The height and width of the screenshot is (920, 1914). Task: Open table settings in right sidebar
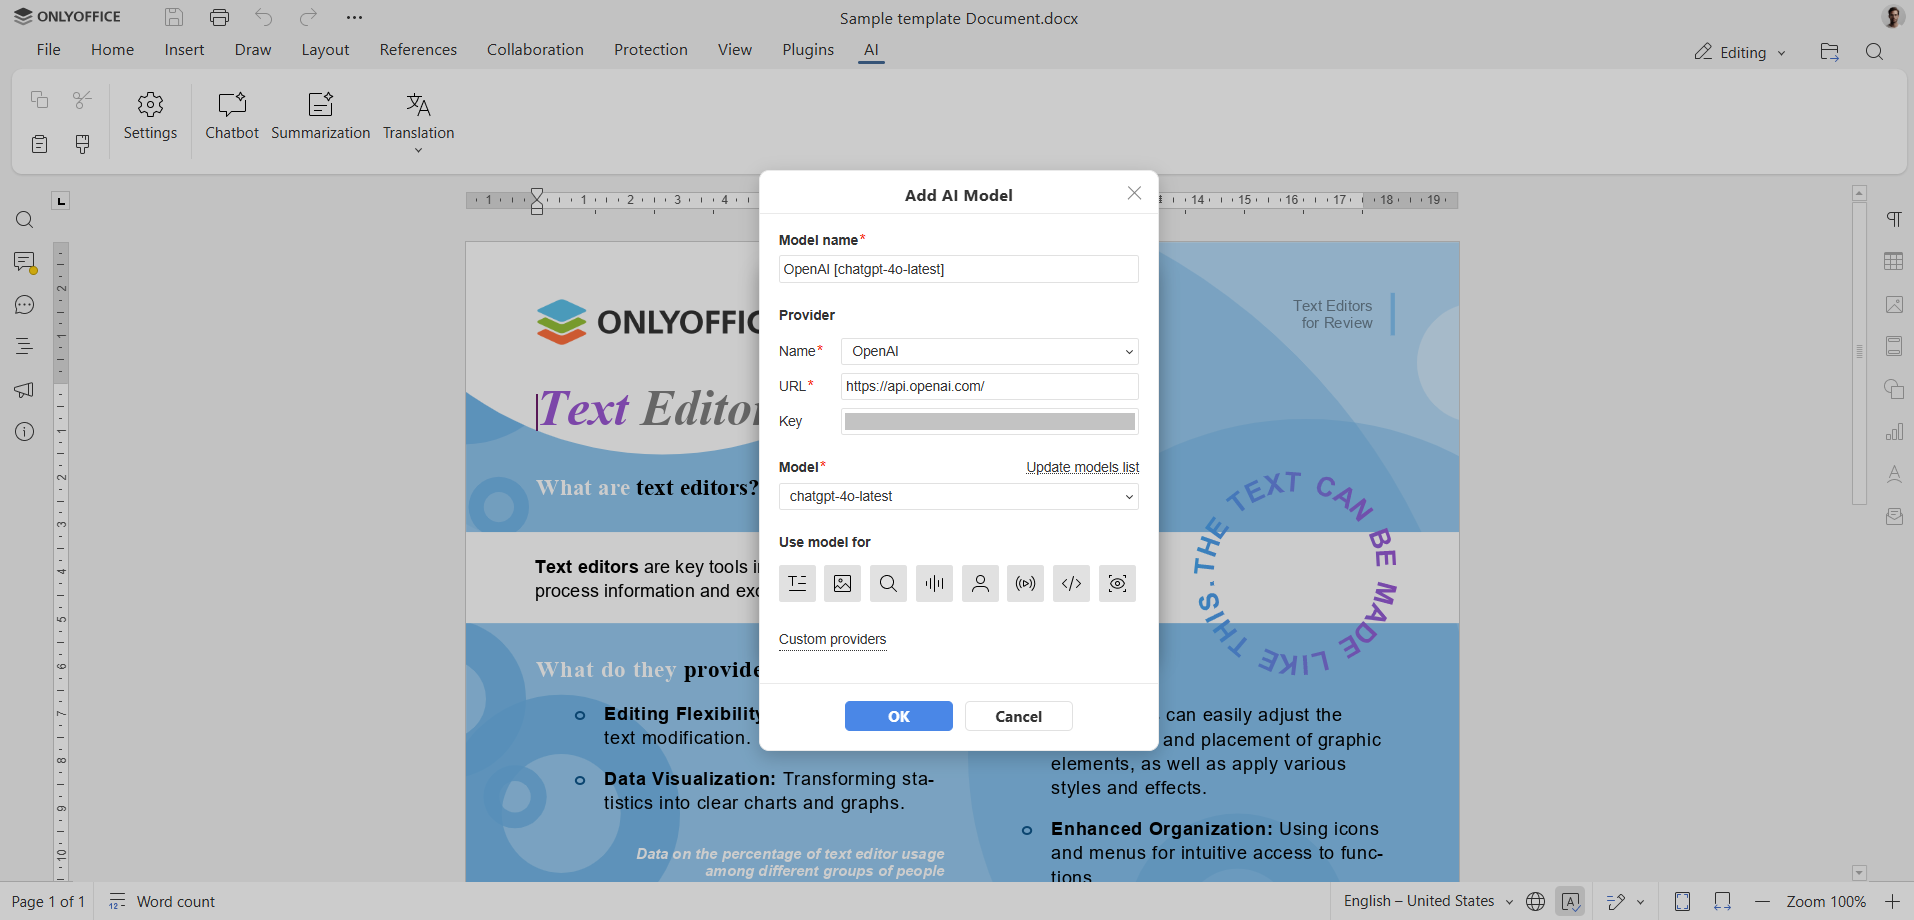[x=1894, y=262]
